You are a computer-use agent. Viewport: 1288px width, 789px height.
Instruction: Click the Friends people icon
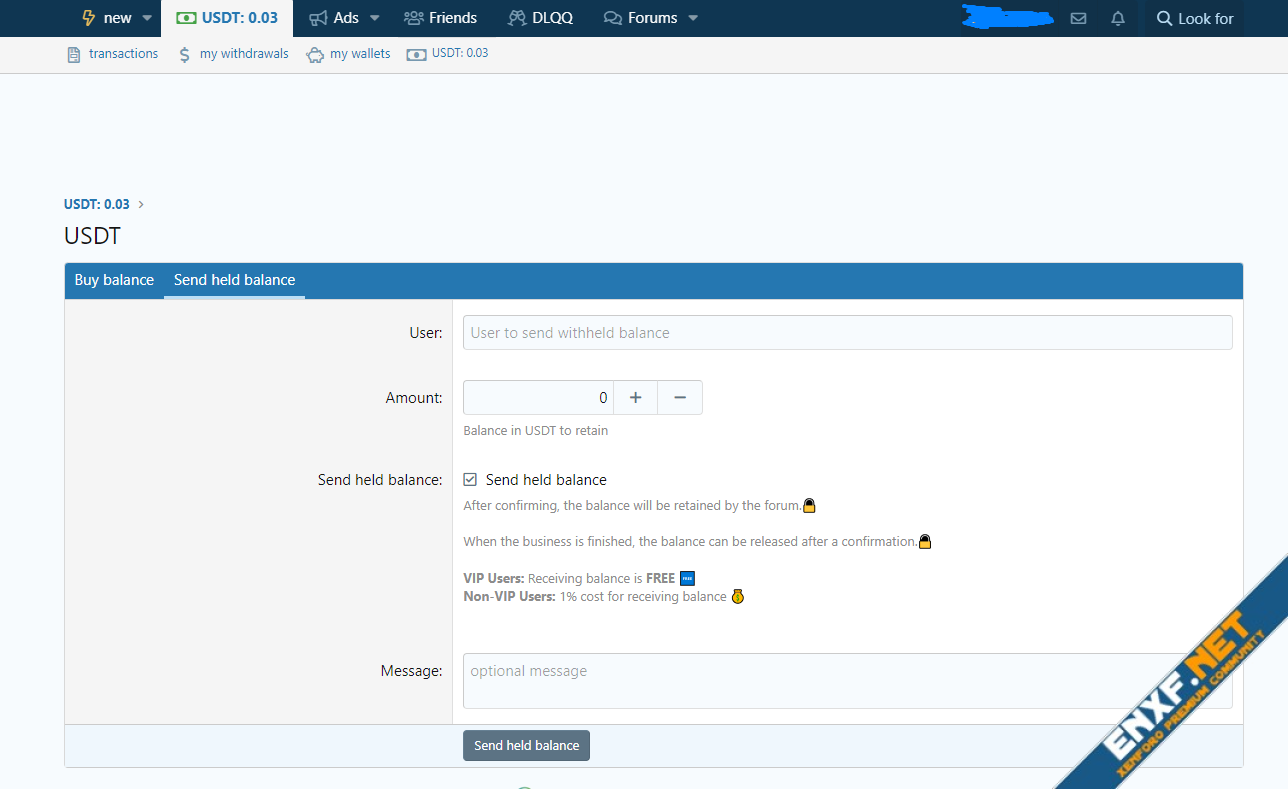[x=413, y=18]
